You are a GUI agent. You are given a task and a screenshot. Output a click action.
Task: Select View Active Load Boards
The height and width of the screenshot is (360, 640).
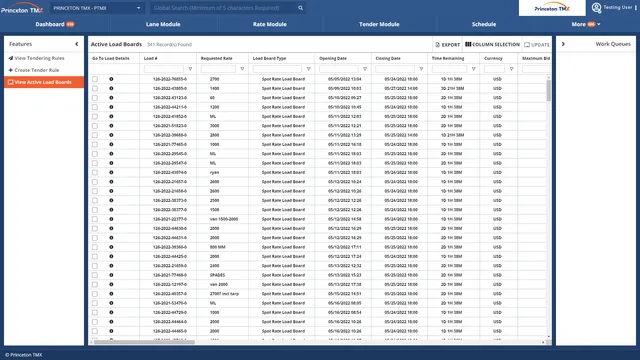pos(44,82)
